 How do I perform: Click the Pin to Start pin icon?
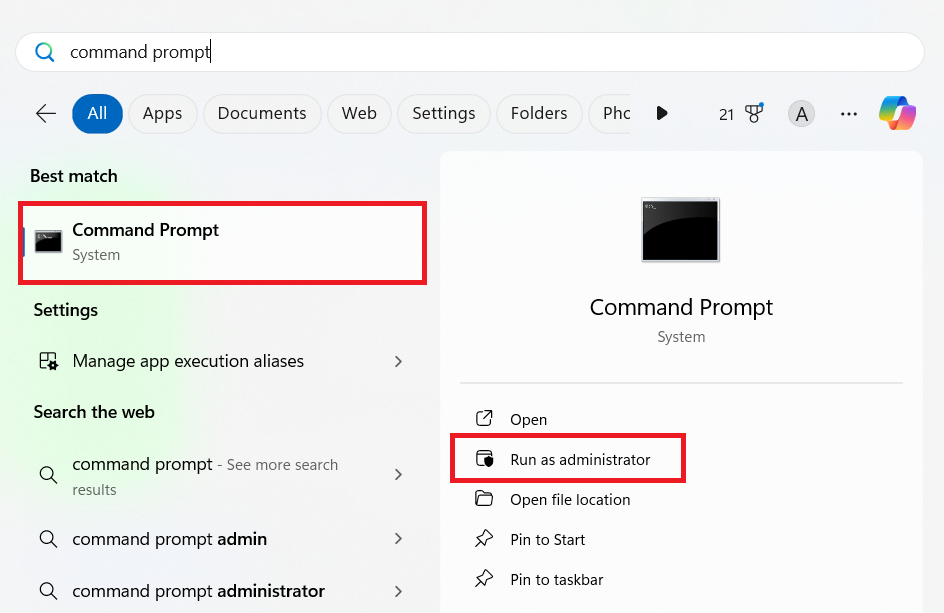pyautogui.click(x=484, y=538)
